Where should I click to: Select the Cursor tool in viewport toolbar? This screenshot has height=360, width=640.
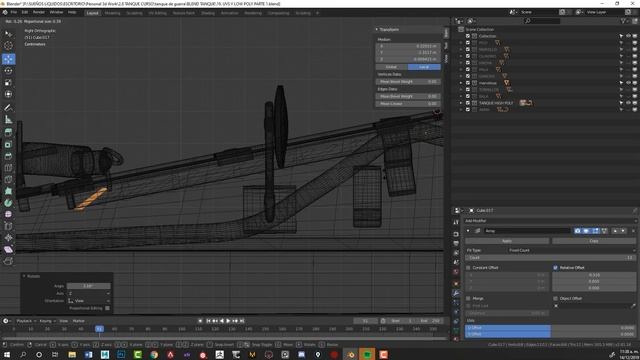coord(8,46)
